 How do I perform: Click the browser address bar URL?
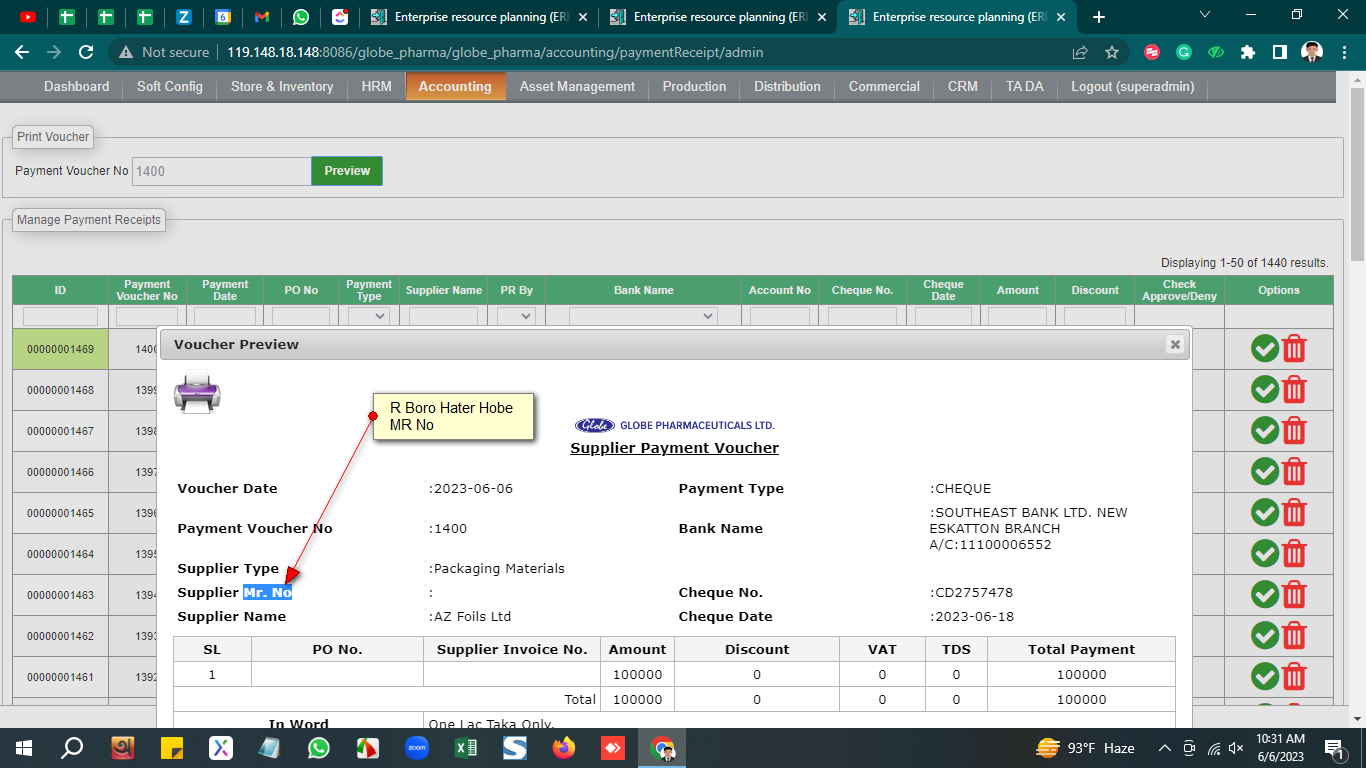[495, 52]
